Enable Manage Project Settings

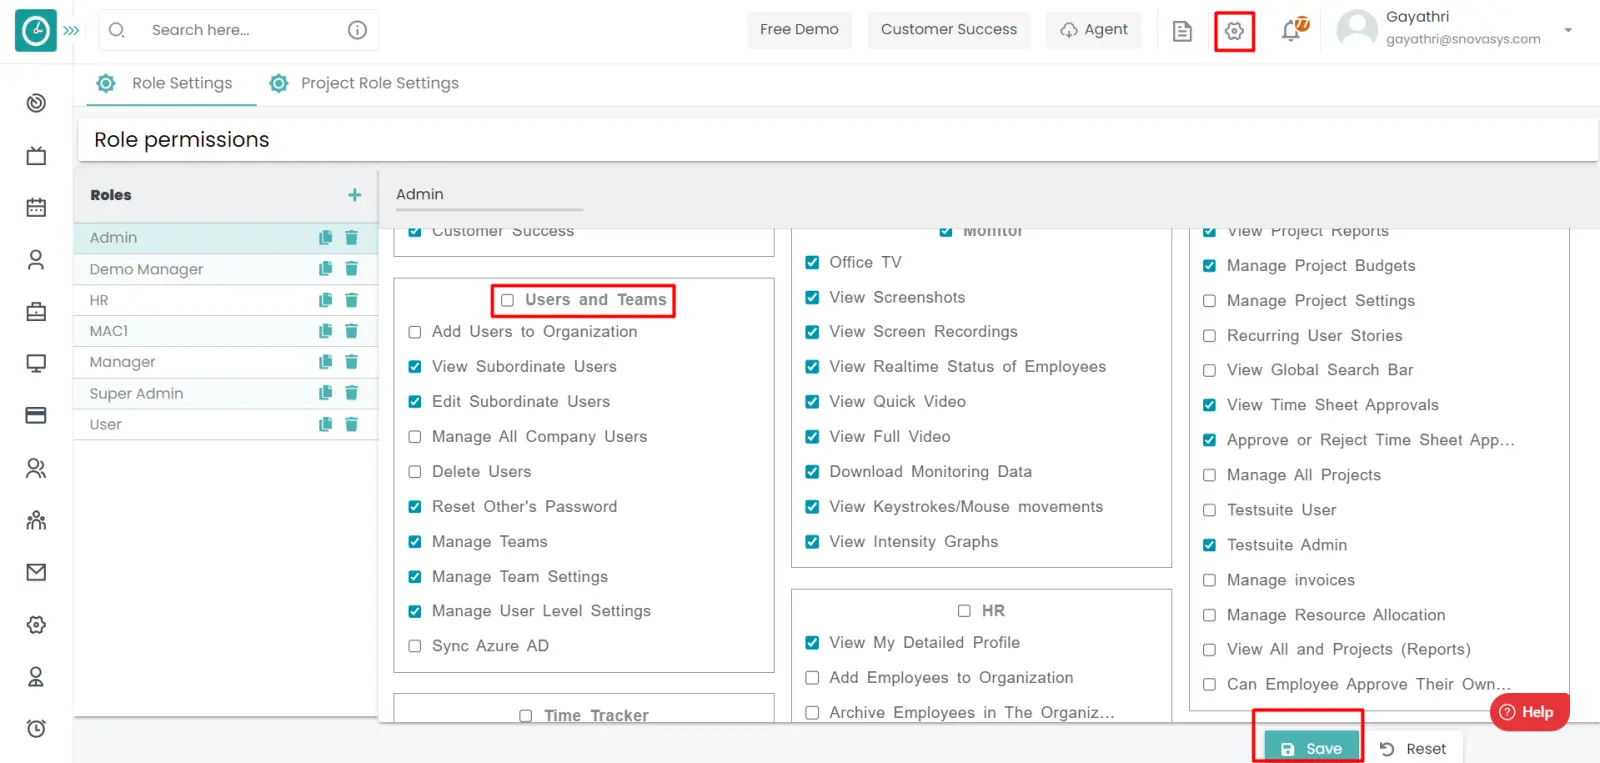(1209, 301)
